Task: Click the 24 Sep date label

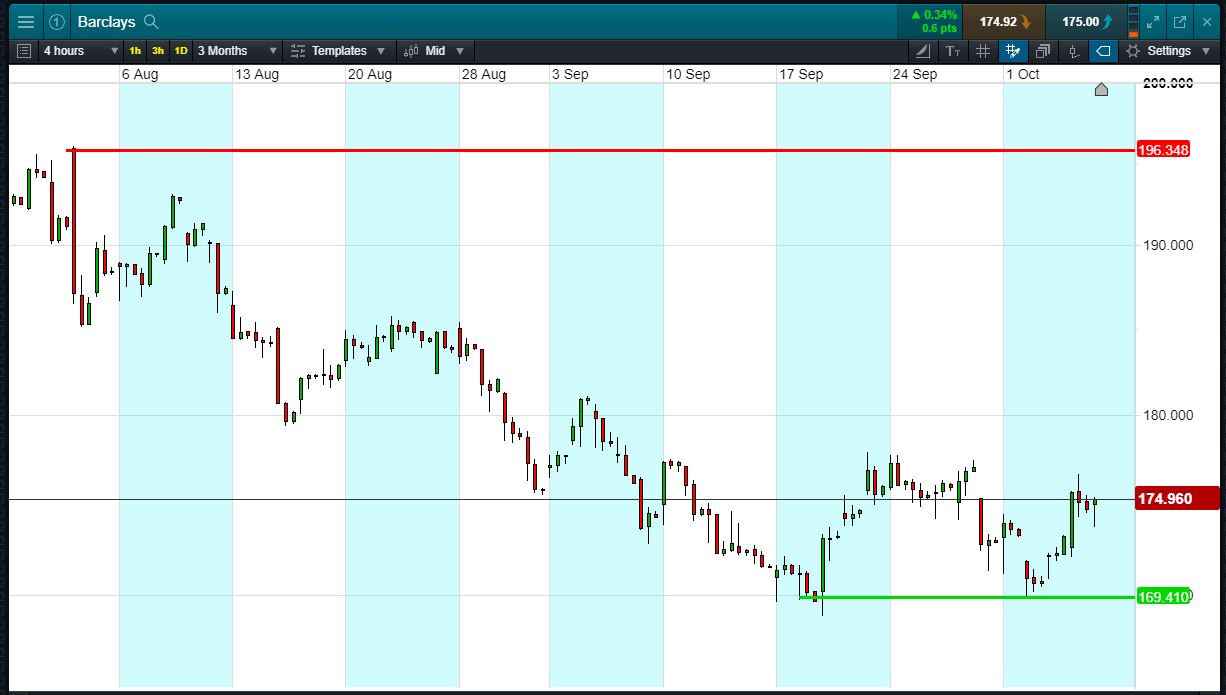Action: (x=915, y=74)
